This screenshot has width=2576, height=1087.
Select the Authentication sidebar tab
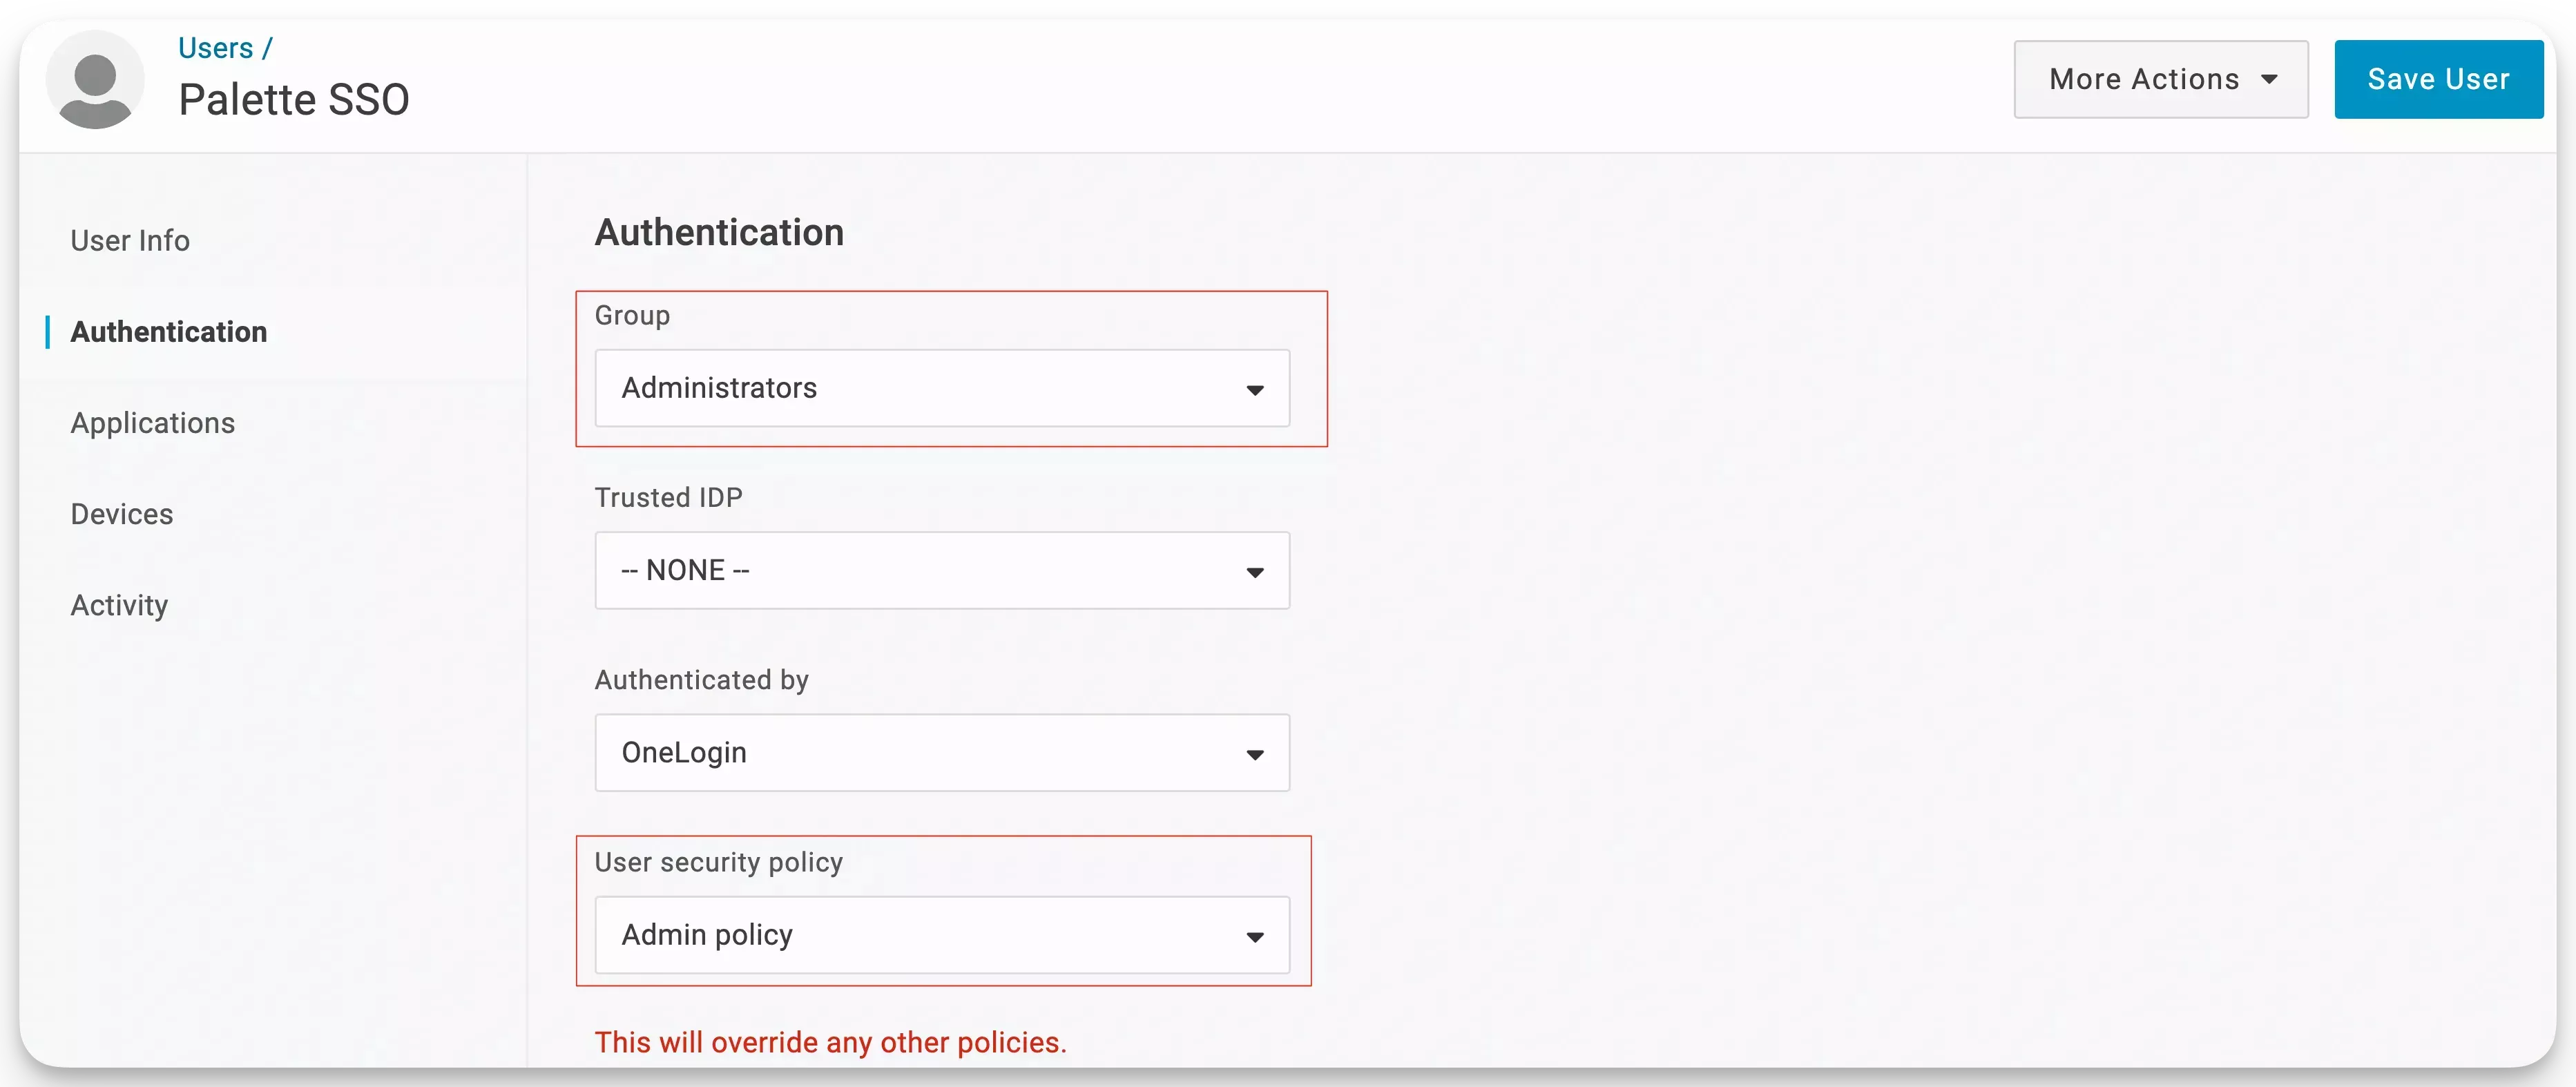(x=169, y=332)
